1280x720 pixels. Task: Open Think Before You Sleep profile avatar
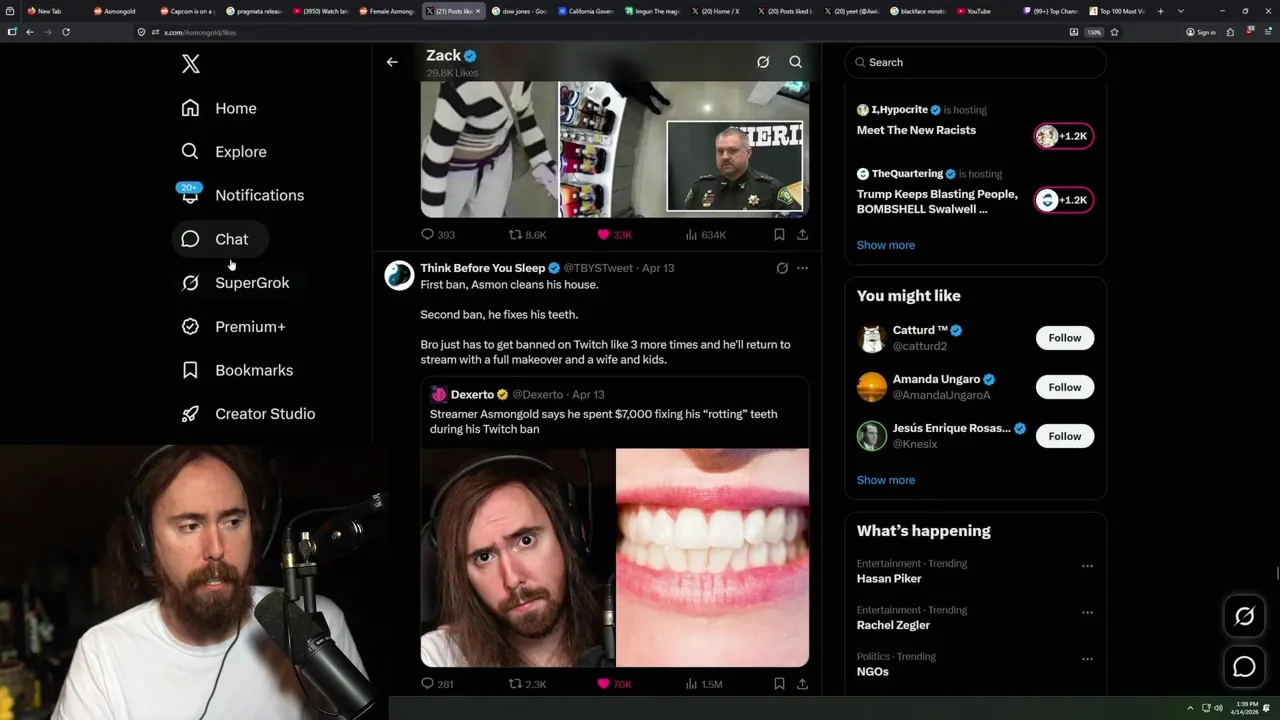click(399, 275)
